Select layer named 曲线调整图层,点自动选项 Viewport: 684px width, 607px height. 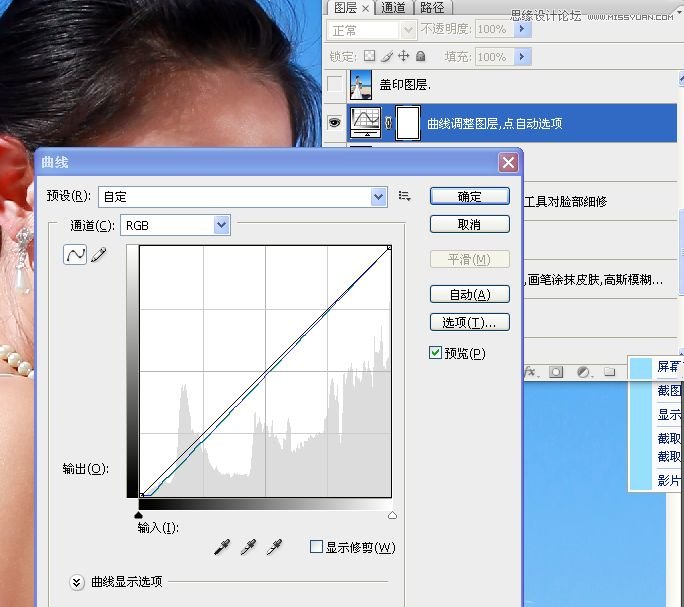494,124
